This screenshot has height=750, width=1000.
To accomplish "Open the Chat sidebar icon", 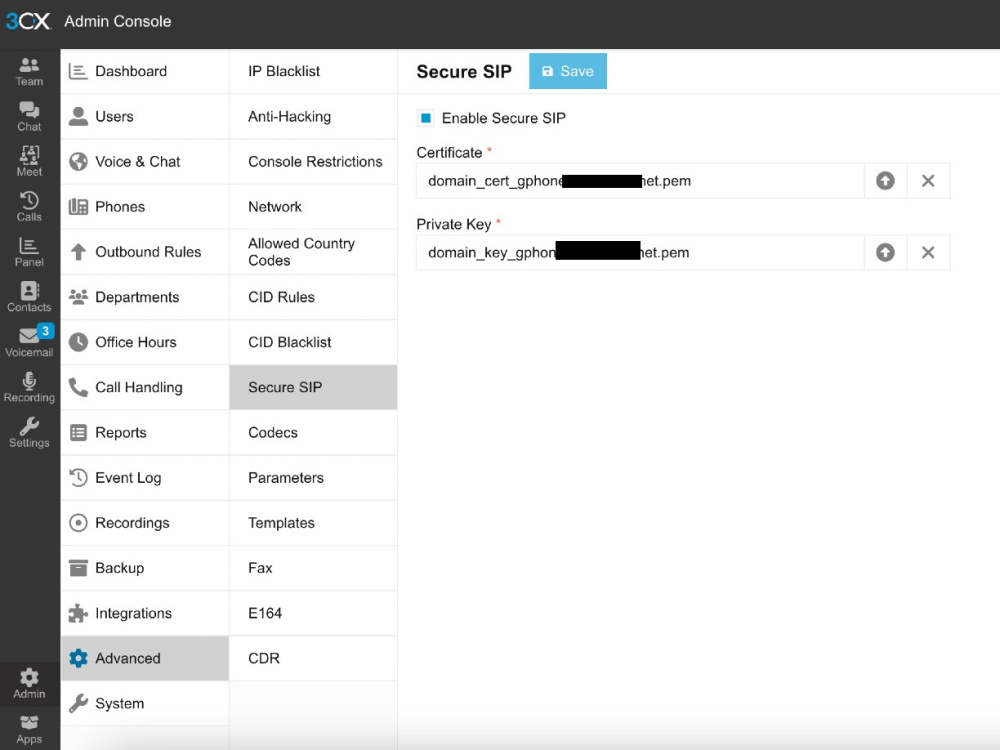I will 29,117.
